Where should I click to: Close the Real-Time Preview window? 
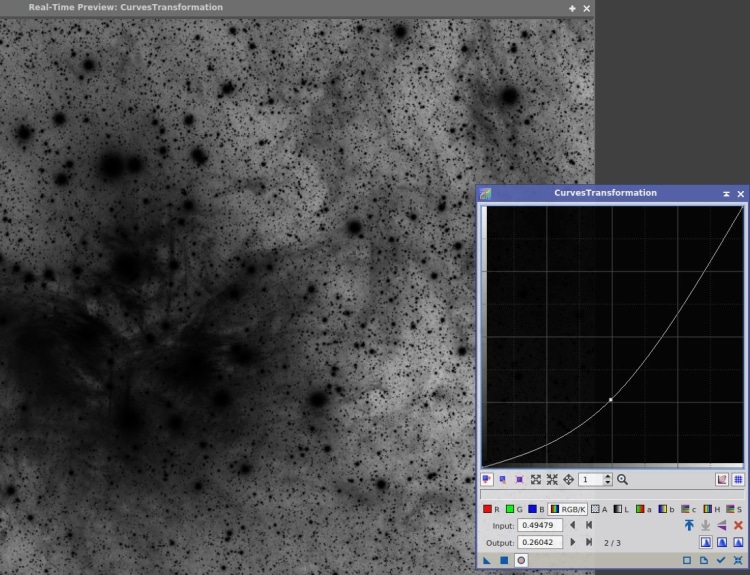[586, 8]
